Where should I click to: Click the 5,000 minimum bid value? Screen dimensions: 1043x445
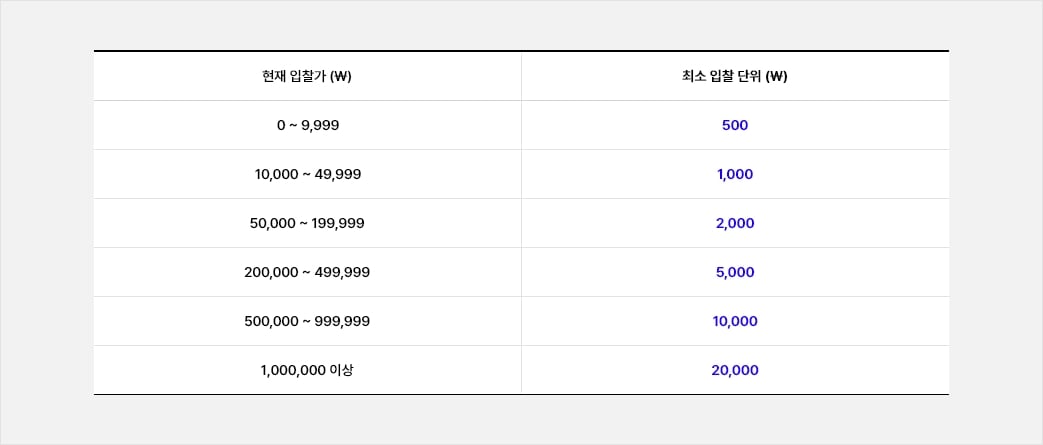click(x=734, y=272)
